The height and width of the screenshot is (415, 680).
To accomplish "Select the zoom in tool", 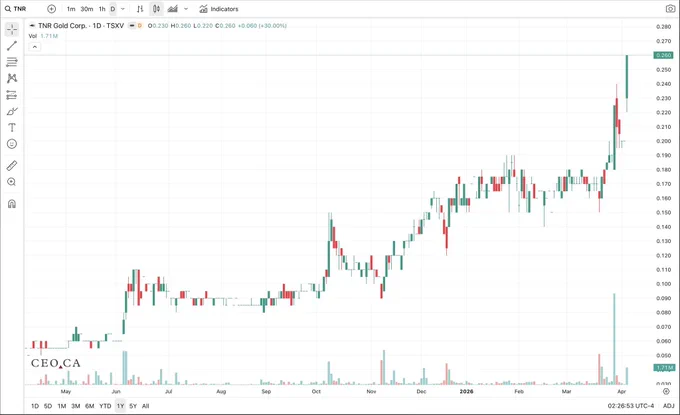I will (12, 182).
